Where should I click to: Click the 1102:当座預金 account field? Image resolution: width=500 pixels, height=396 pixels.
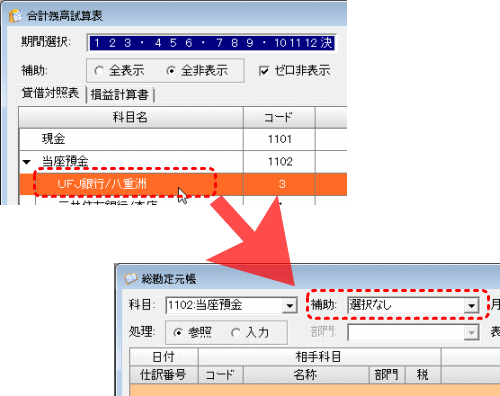click(224, 305)
